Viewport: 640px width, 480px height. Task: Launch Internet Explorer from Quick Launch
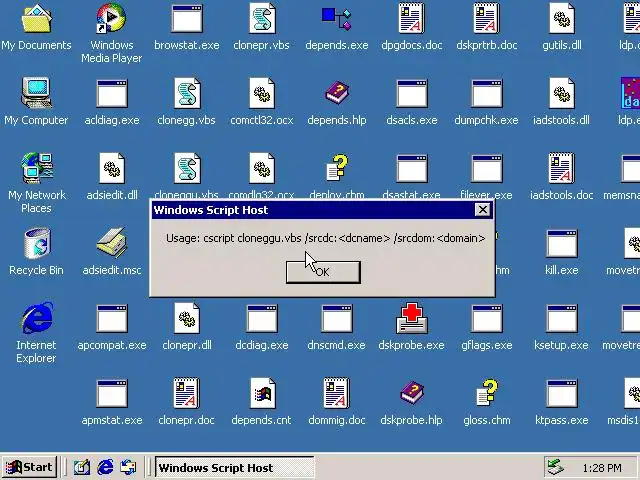[105, 467]
